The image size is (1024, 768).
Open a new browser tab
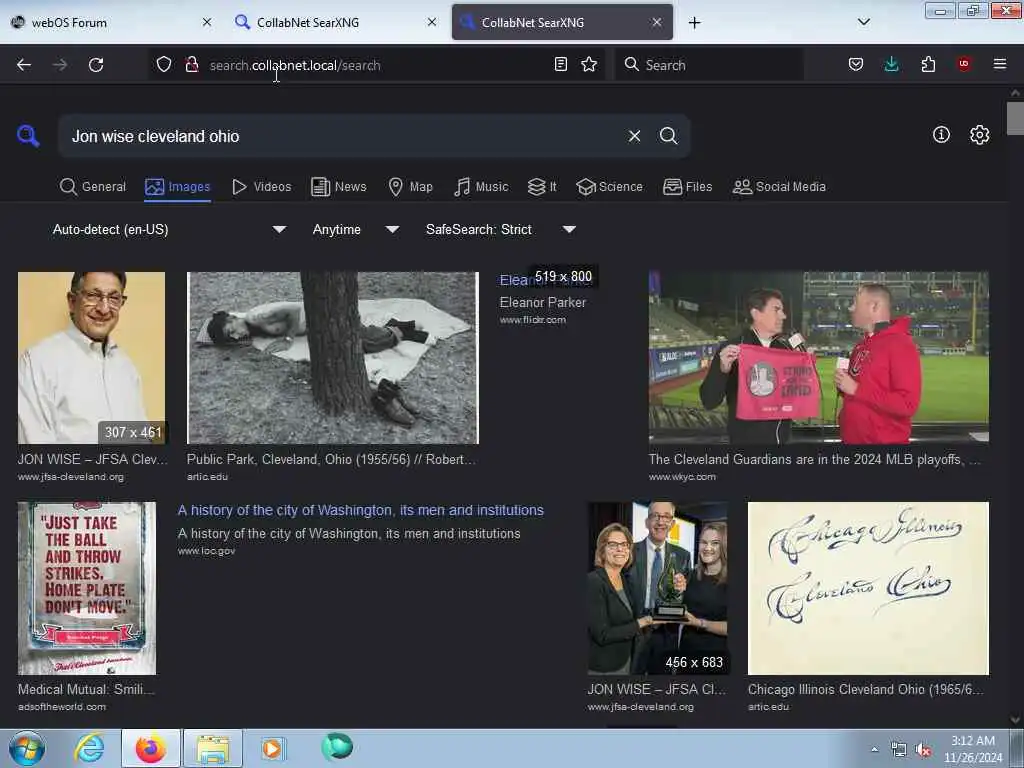694,23
